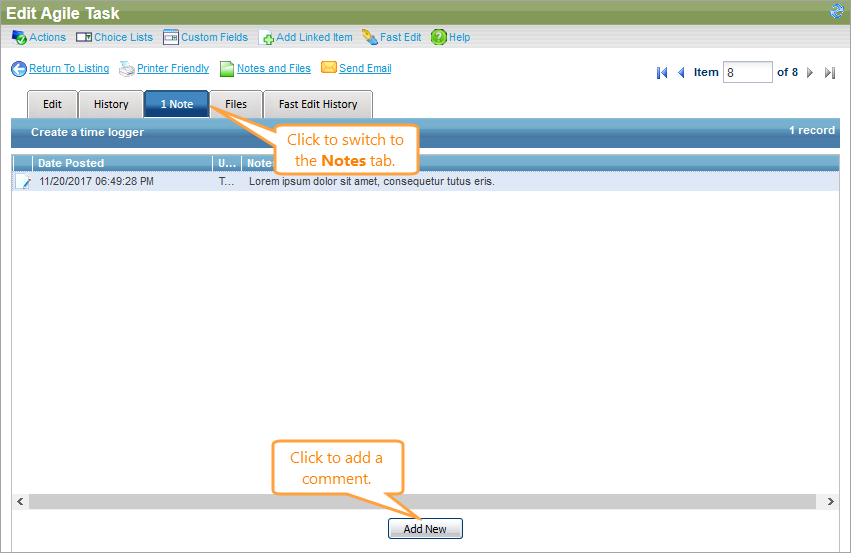Click the U... column header
Viewport: 851px width, 553px height.
[x=227, y=163]
